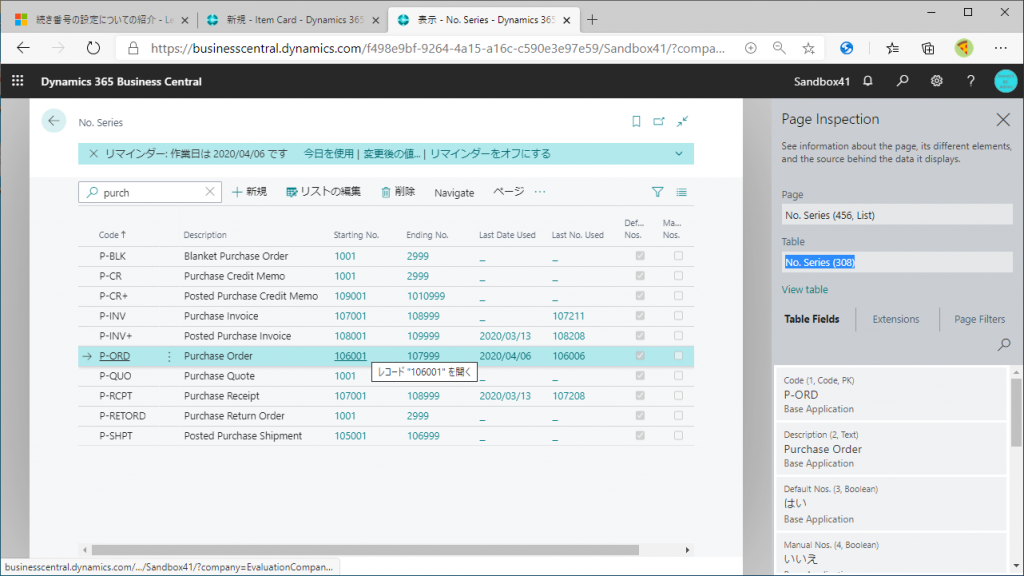
Task: Toggle Default Nos. checkbox for P-CR
Action: tap(640, 276)
